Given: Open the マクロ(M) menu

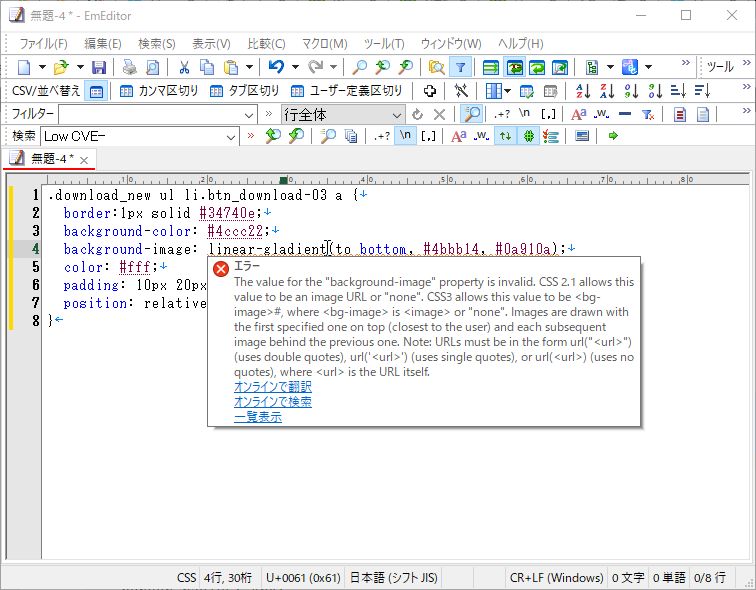Looking at the screenshot, I should point(324,44).
